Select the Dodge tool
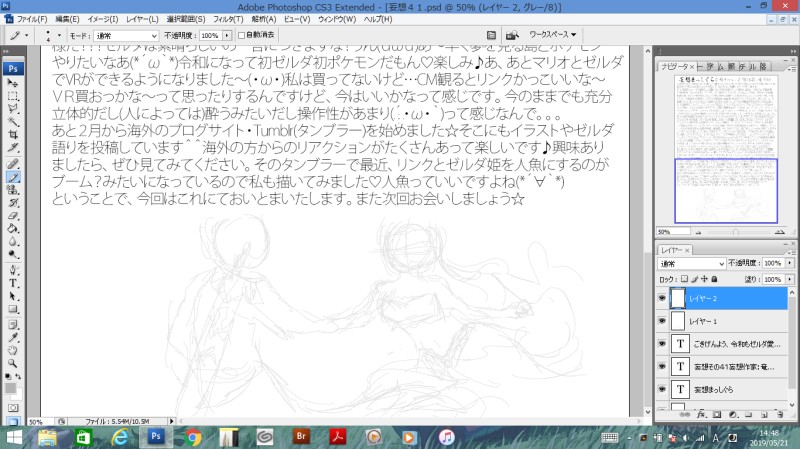Screen dimensions: 800x449 click(x=13, y=254)
